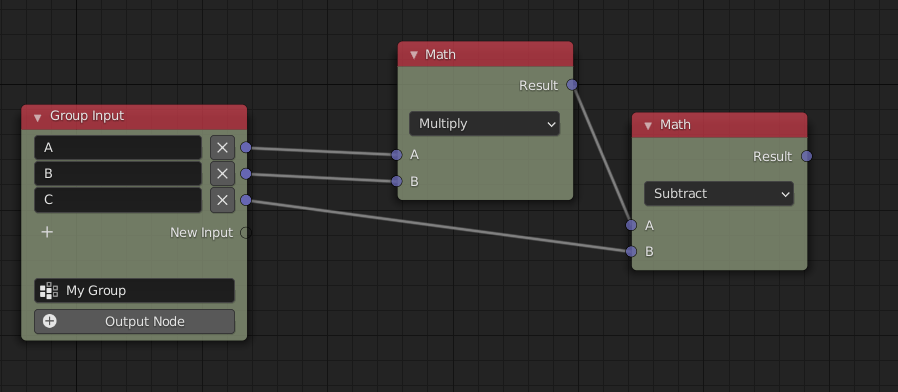
Task: Click the empty New Input socket
Action: [246, 233]
